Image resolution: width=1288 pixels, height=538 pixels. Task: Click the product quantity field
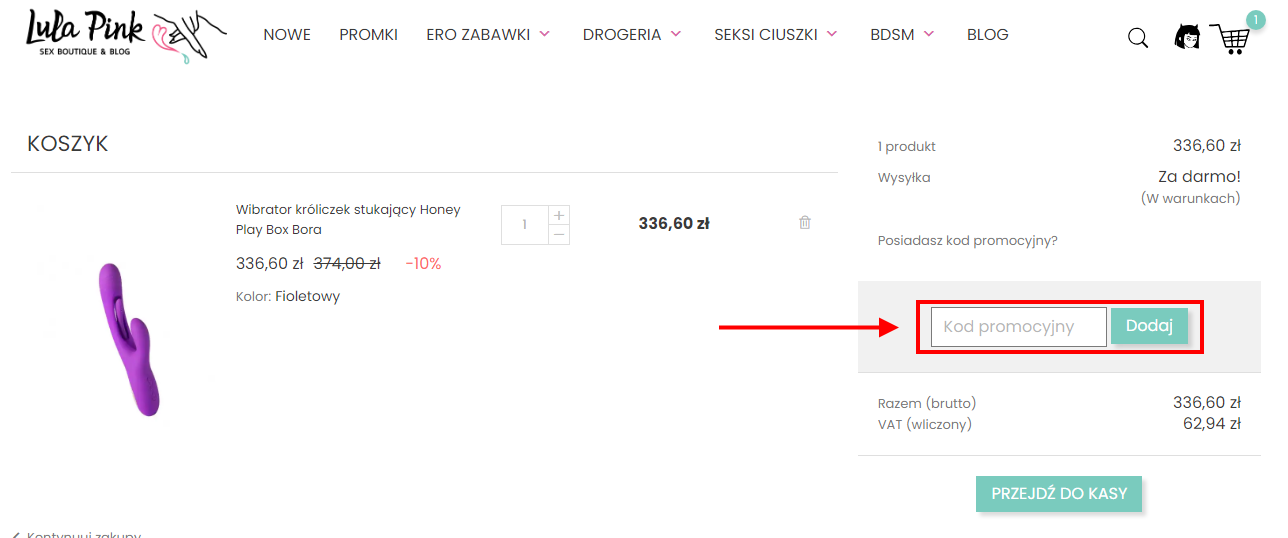pyautogui.click(x=525, y=225)
